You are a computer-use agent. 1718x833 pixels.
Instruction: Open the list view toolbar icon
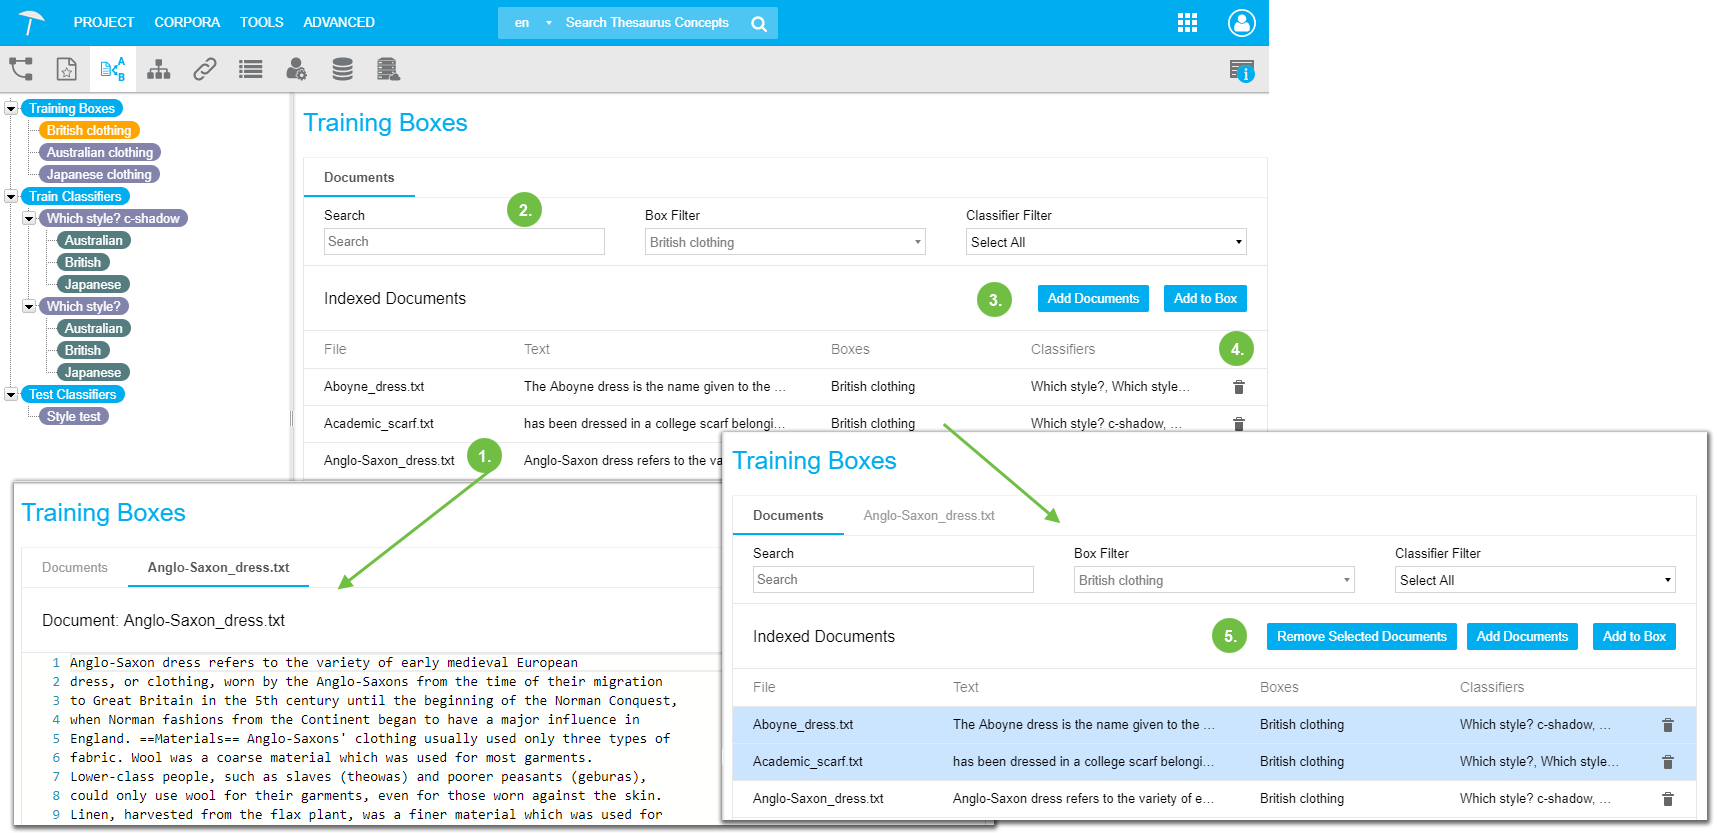250,69
